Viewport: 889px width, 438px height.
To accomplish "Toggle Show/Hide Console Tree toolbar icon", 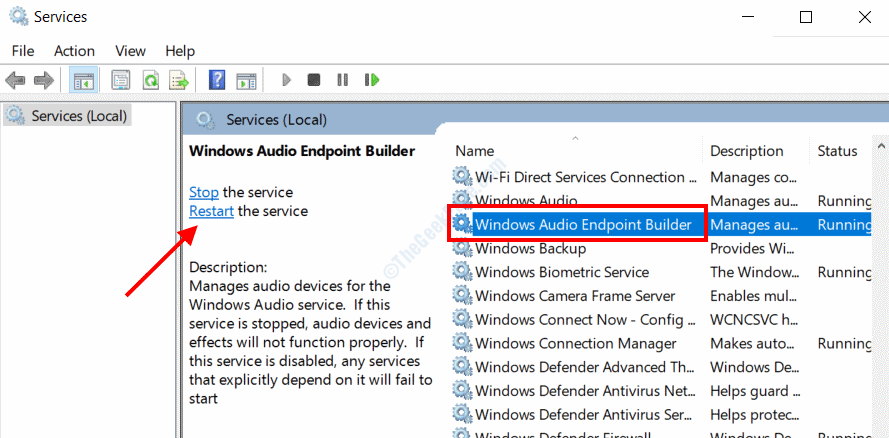I will pyautogui.click(x=84, y=80).
